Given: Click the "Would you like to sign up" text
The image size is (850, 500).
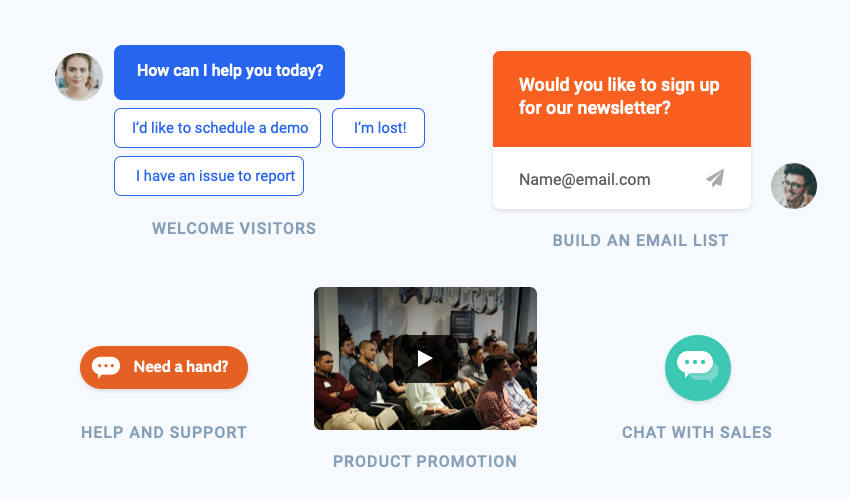Looking at the screenshot, I should 619,85.
